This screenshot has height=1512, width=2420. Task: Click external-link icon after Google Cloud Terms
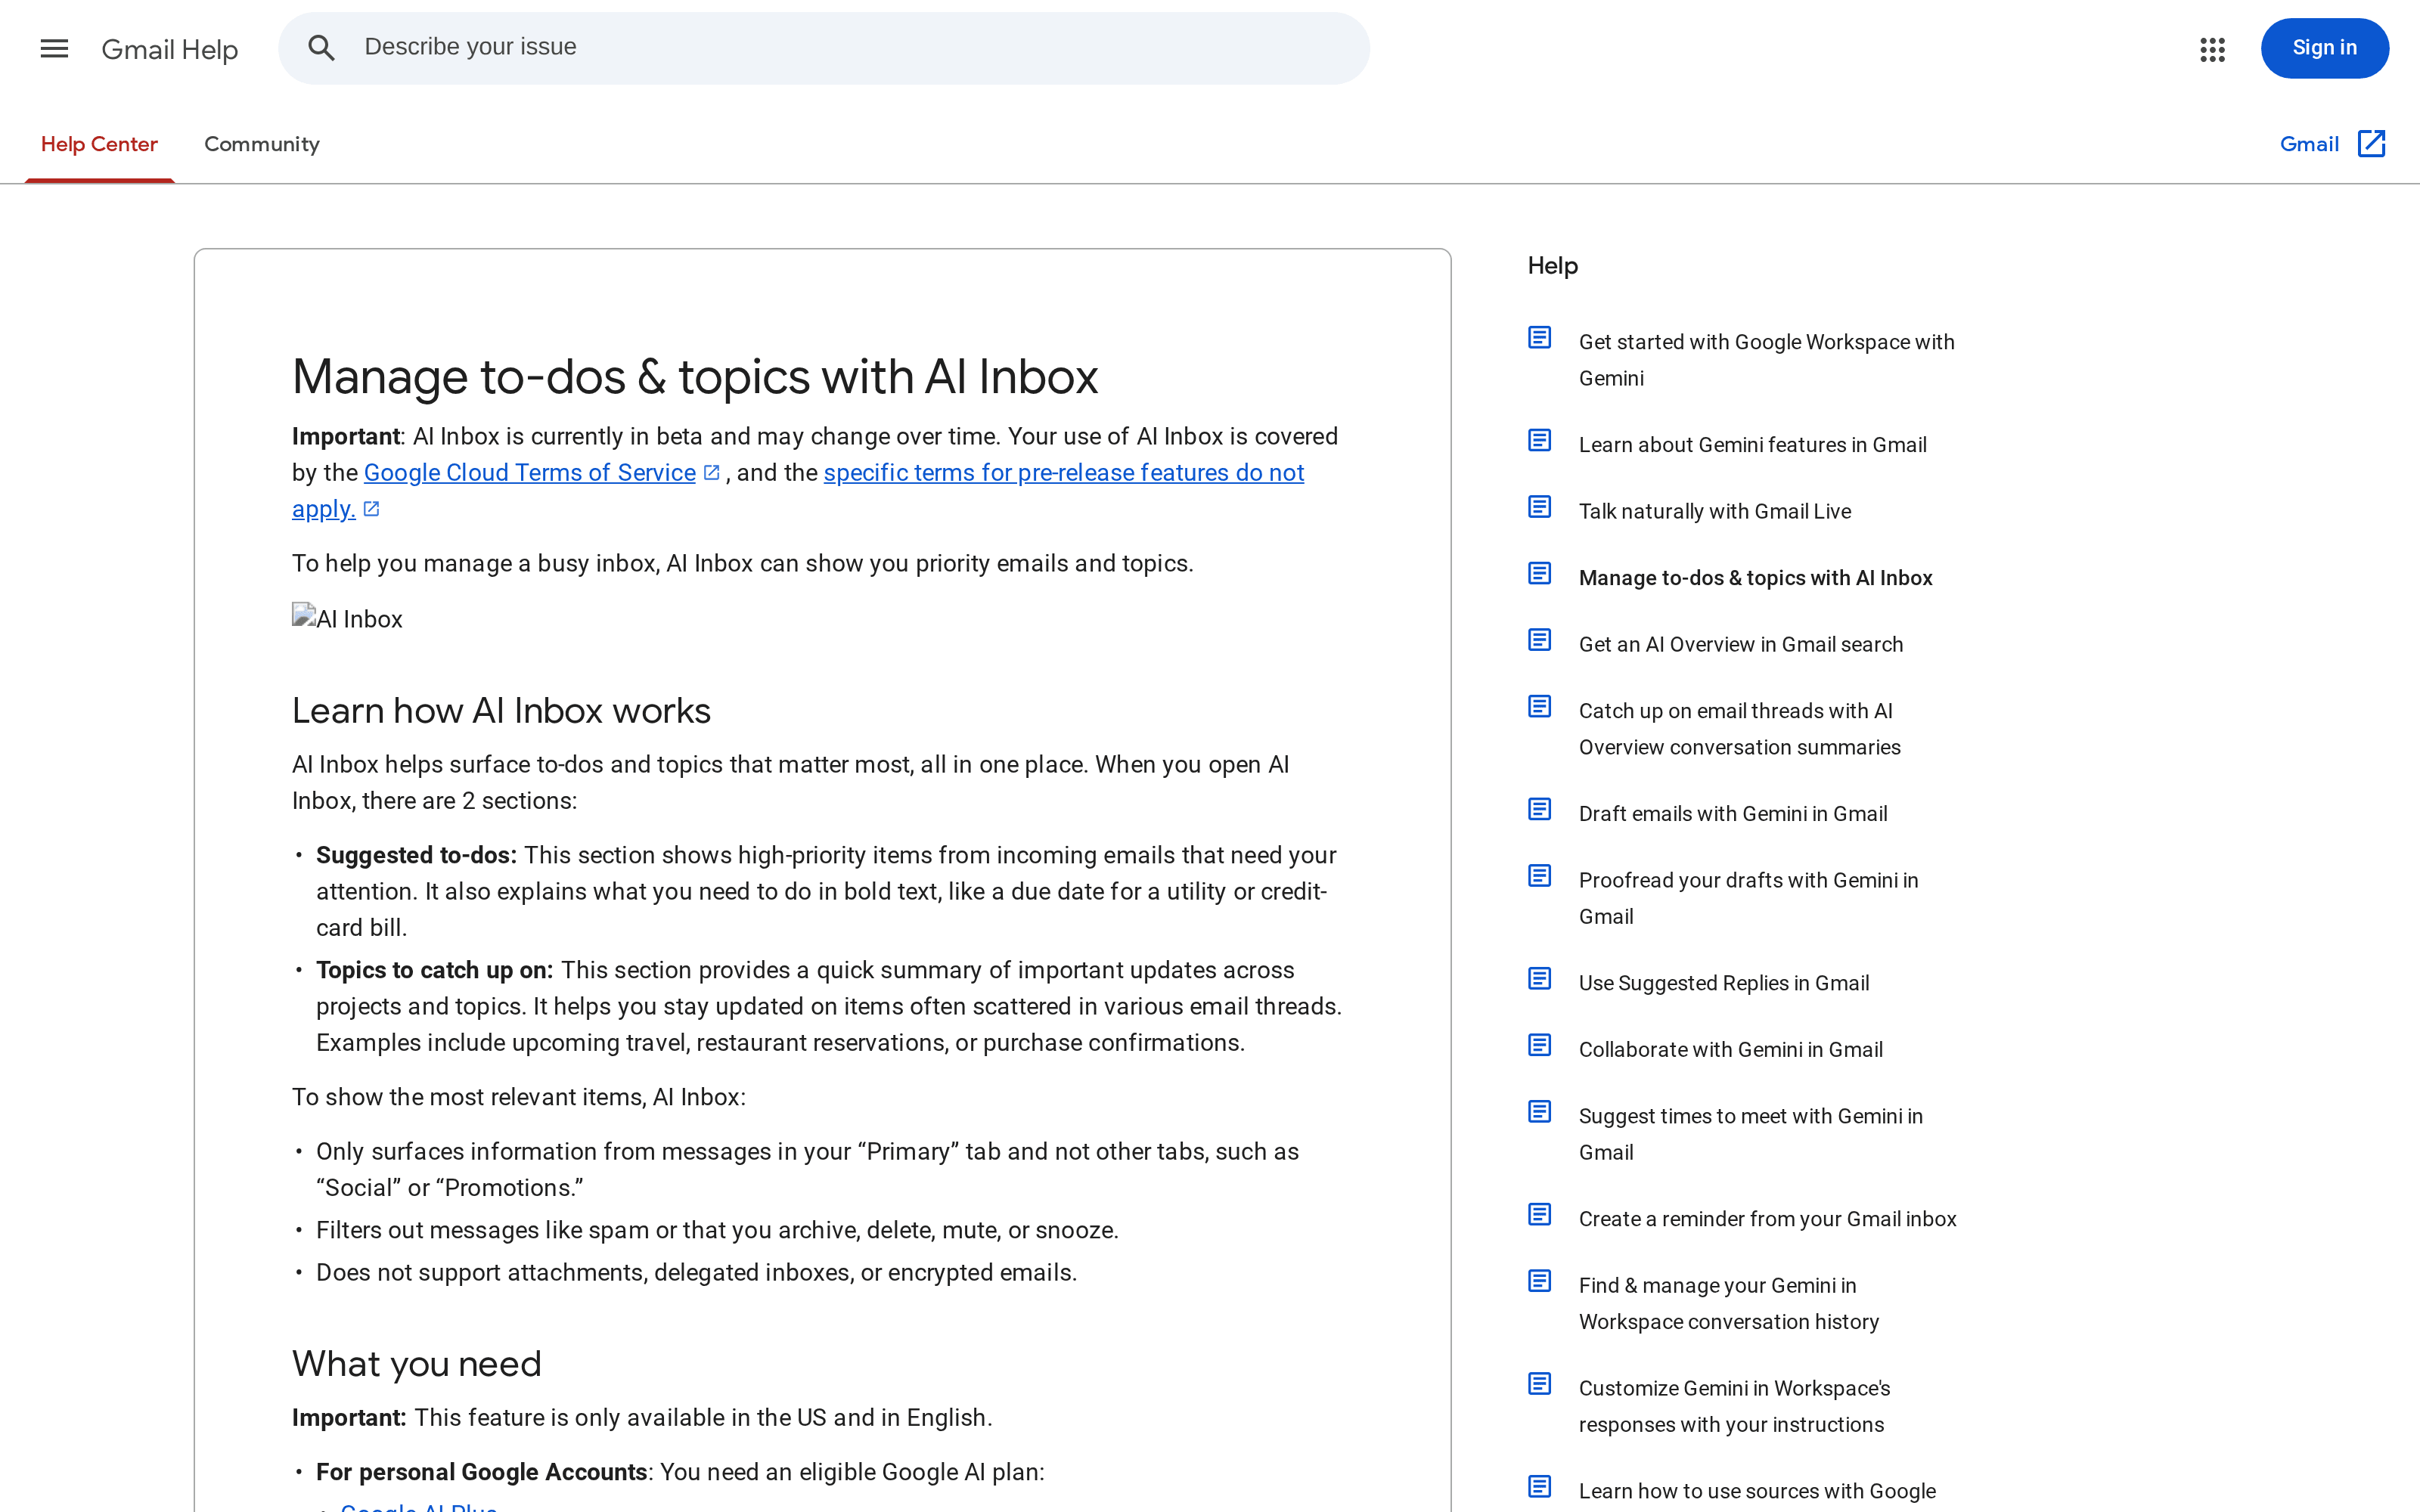pos(711,473)
